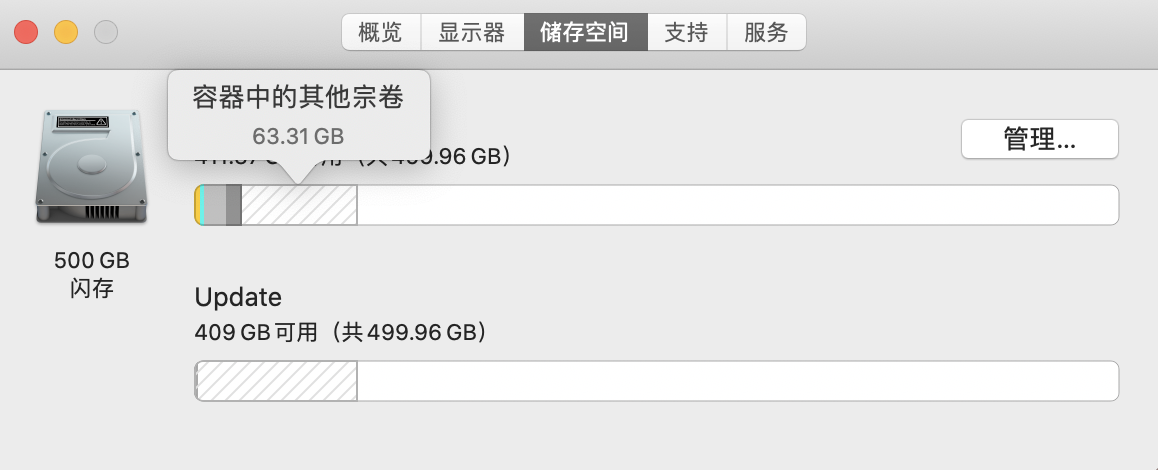Click the 500 GB 闪存 label
The width and height of the screenshot is (1158, 470).
[92, 274]
